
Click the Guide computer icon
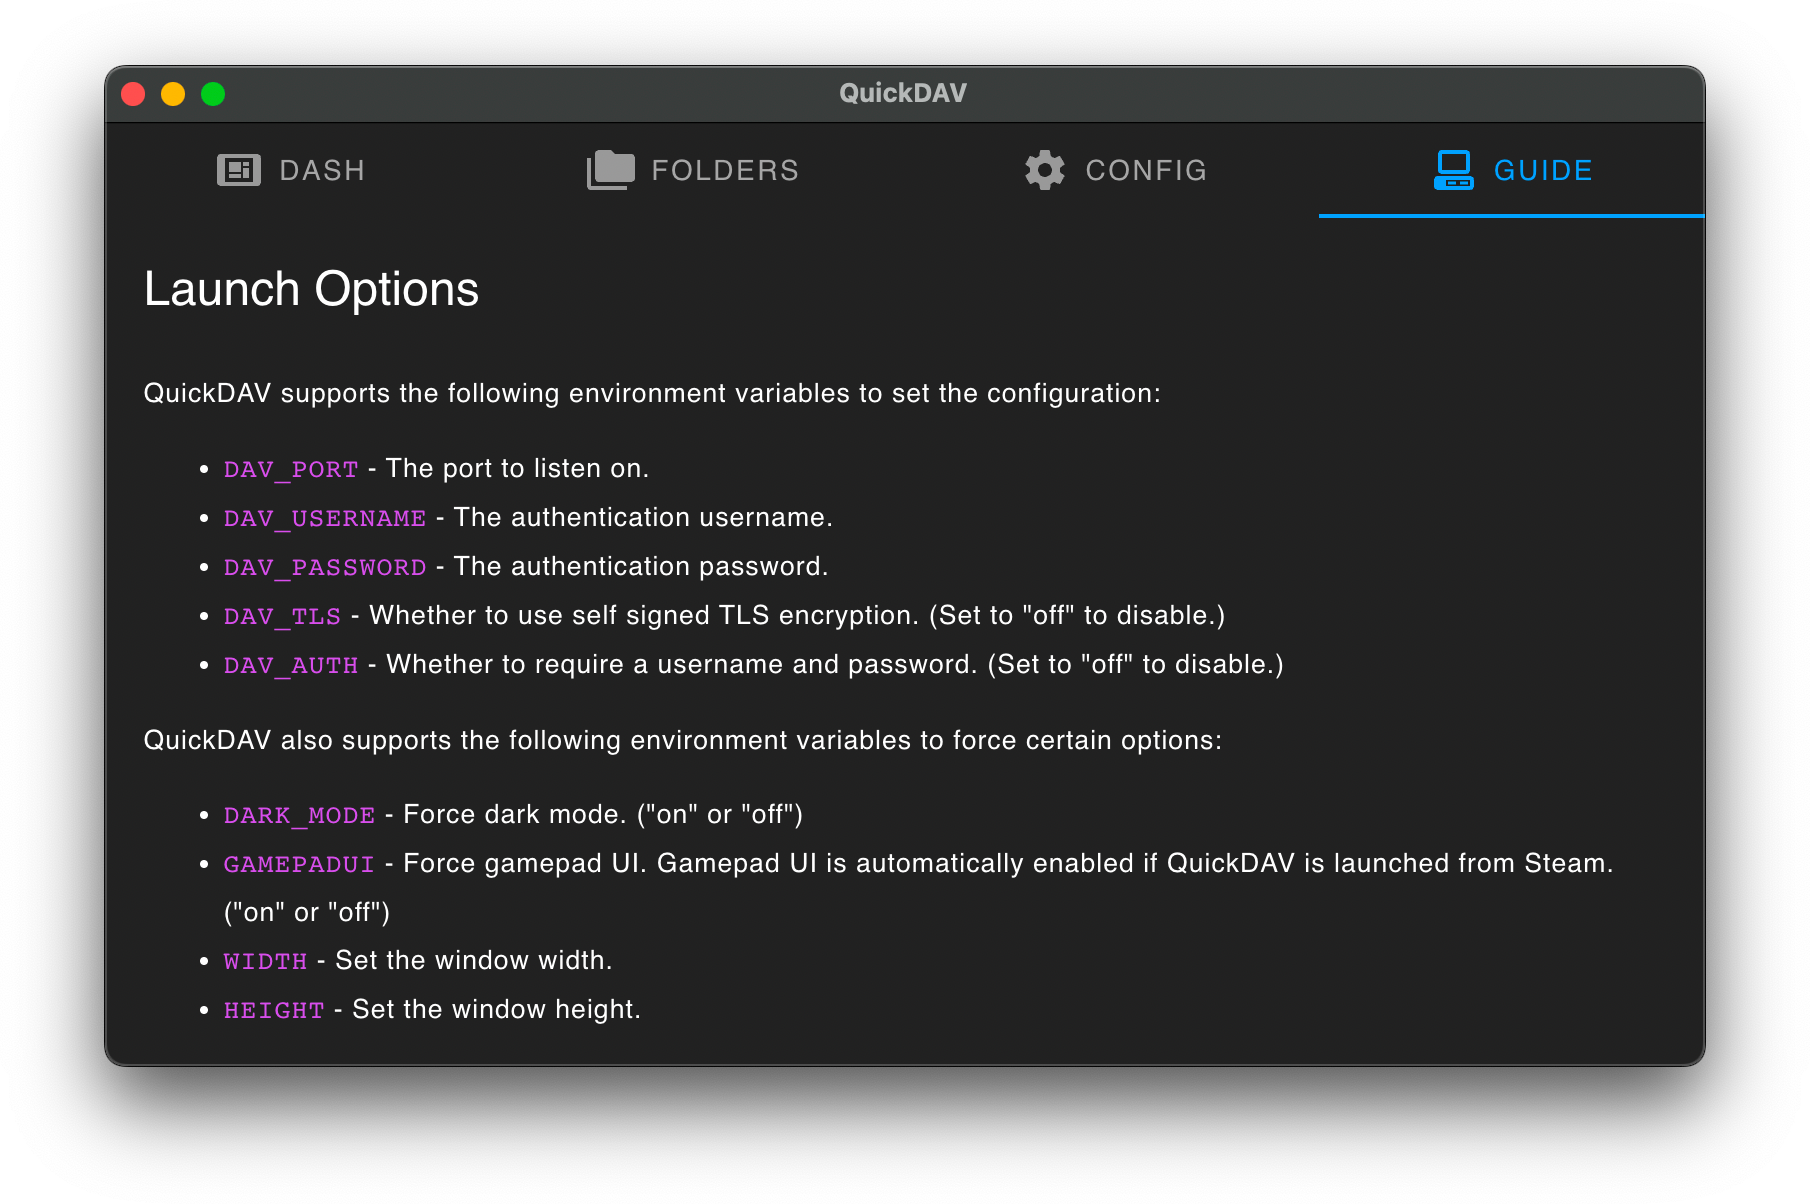(x=1453, y=170)
